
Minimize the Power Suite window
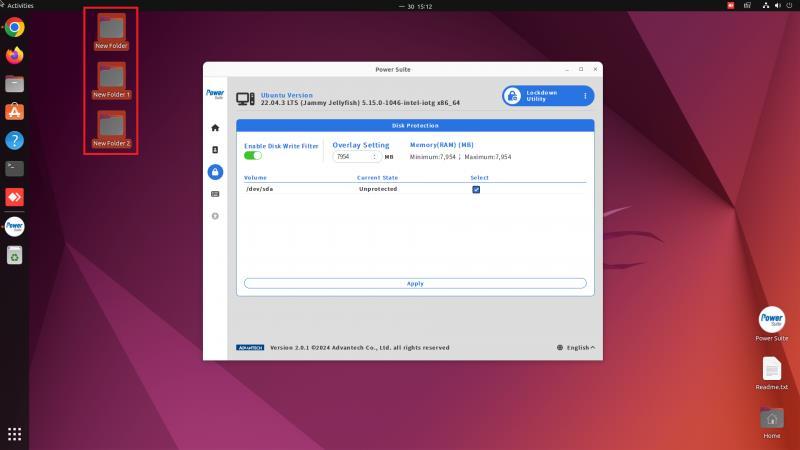click(x=567, y=69)
